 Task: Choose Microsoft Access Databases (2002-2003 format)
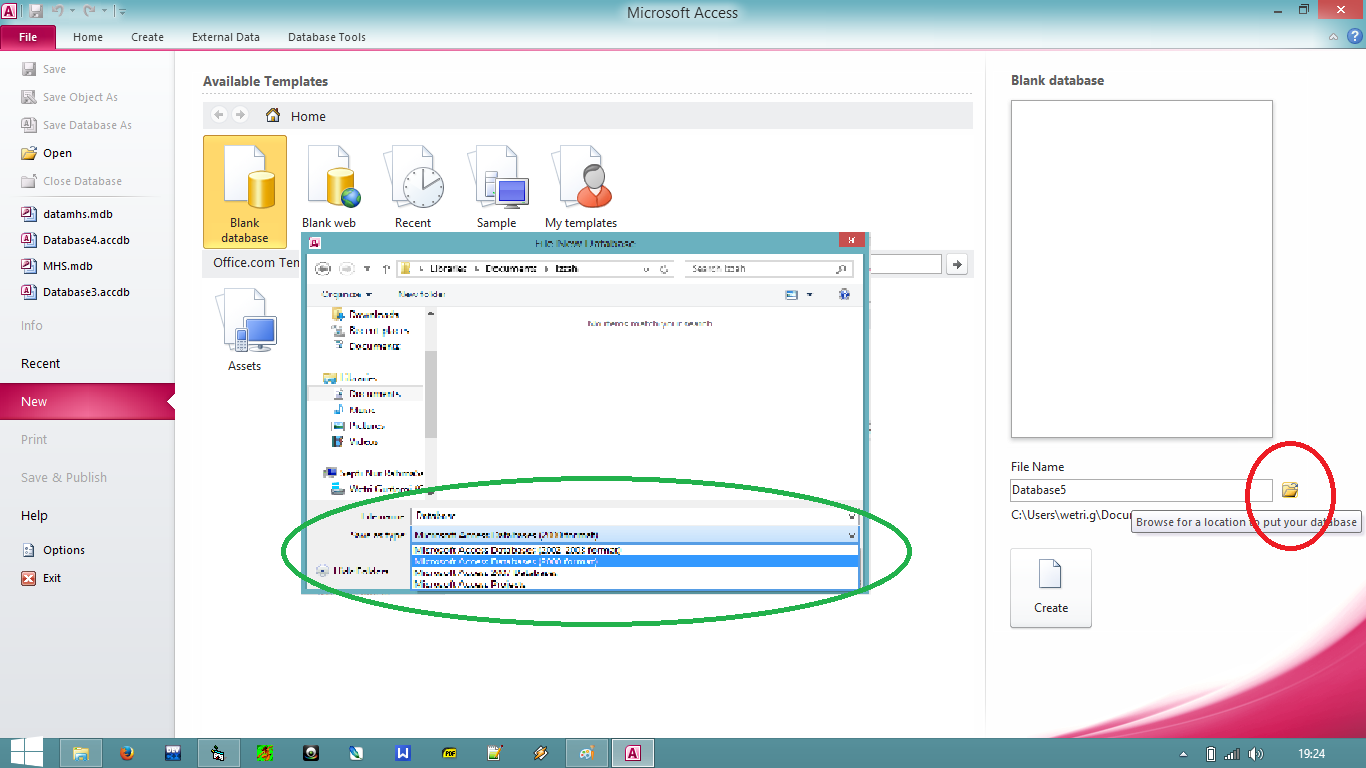coord(634,549)
